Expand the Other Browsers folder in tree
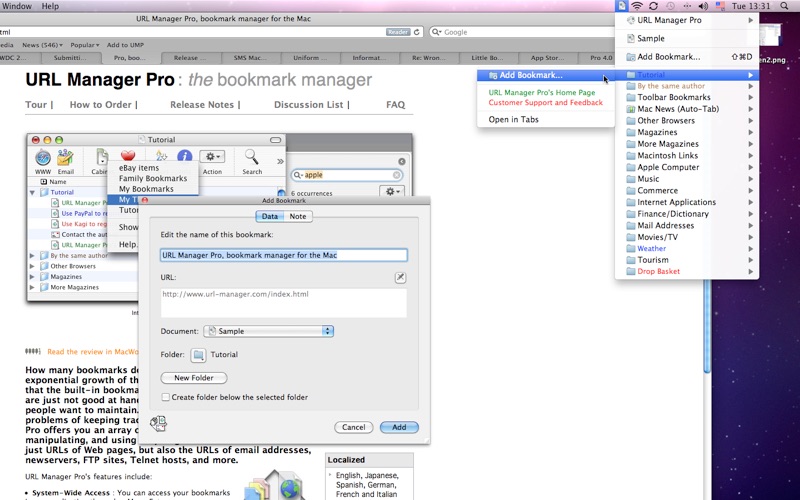 (32, 266)
